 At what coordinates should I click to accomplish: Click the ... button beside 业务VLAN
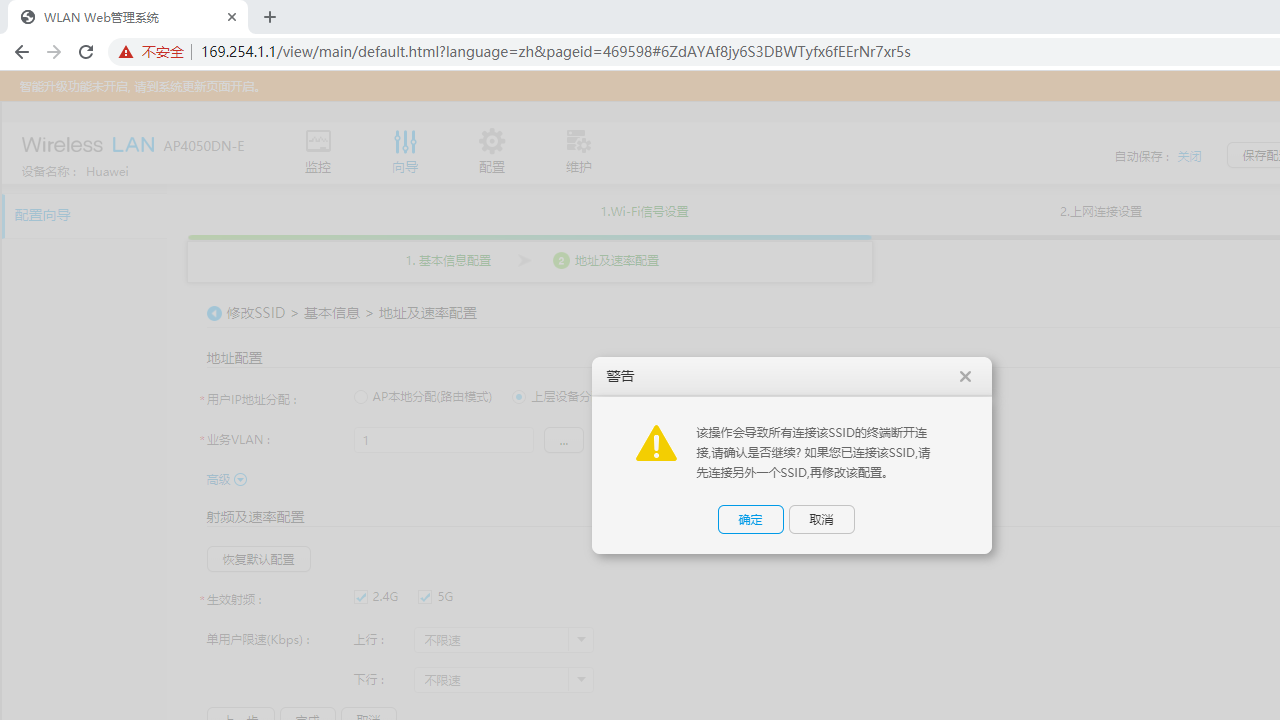pos(564,440)
